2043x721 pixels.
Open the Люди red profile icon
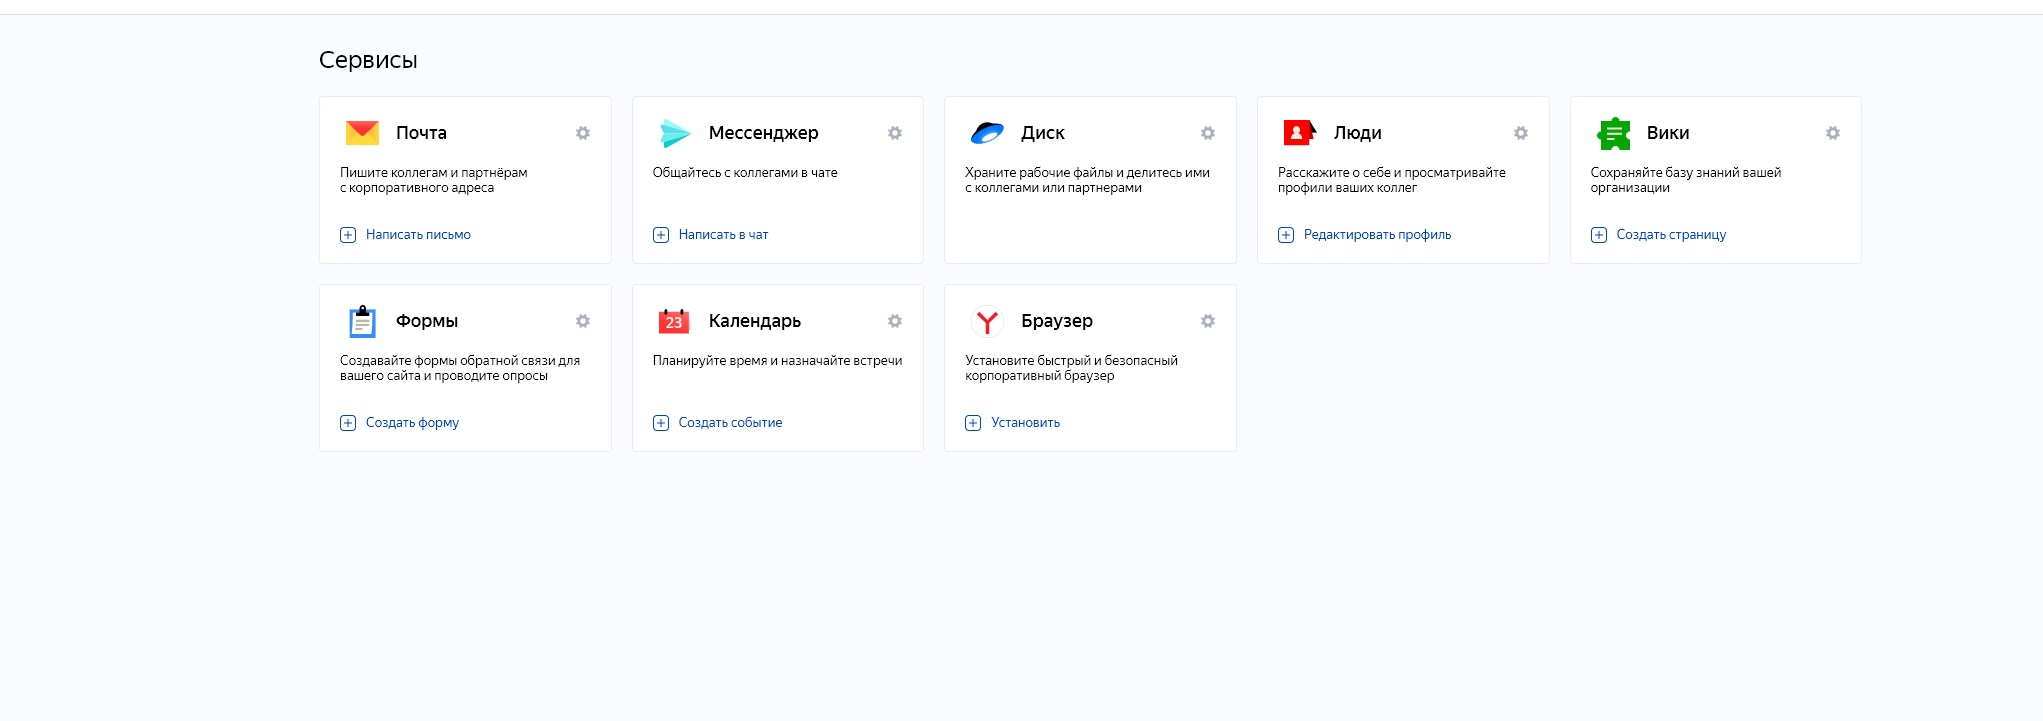(x=1299, y=132)
